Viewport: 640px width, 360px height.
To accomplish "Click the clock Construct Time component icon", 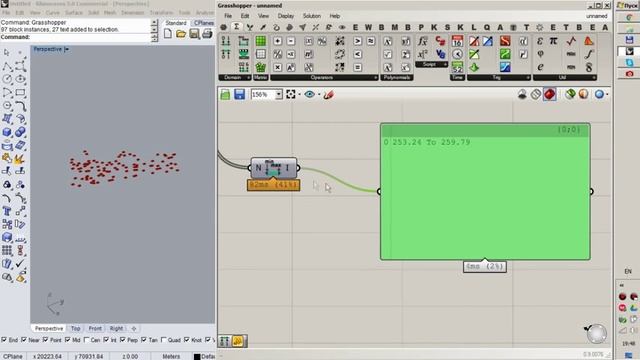I will (457, 54).
